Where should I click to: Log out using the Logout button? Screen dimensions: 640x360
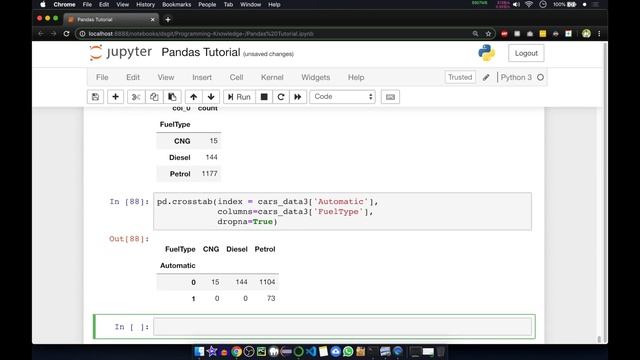click(x=526, y=53)
